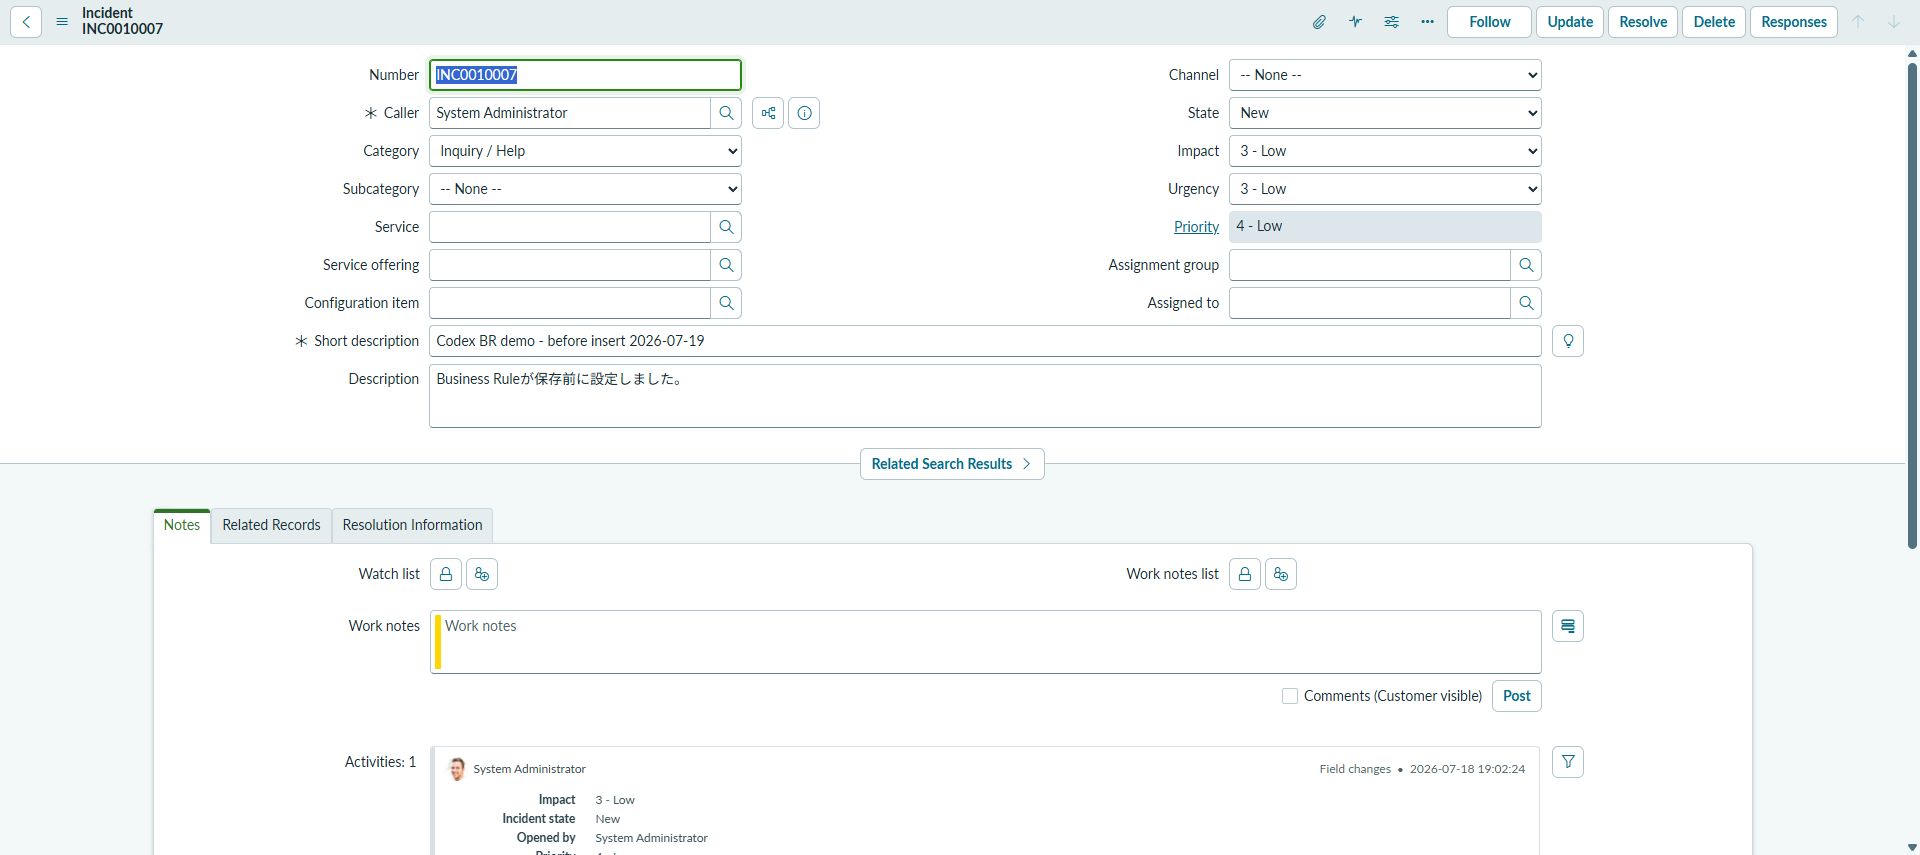The image size is (1920, 855).
Task: Toggle journal fields display icon beside Work notes
Action: coord(1568,626)
